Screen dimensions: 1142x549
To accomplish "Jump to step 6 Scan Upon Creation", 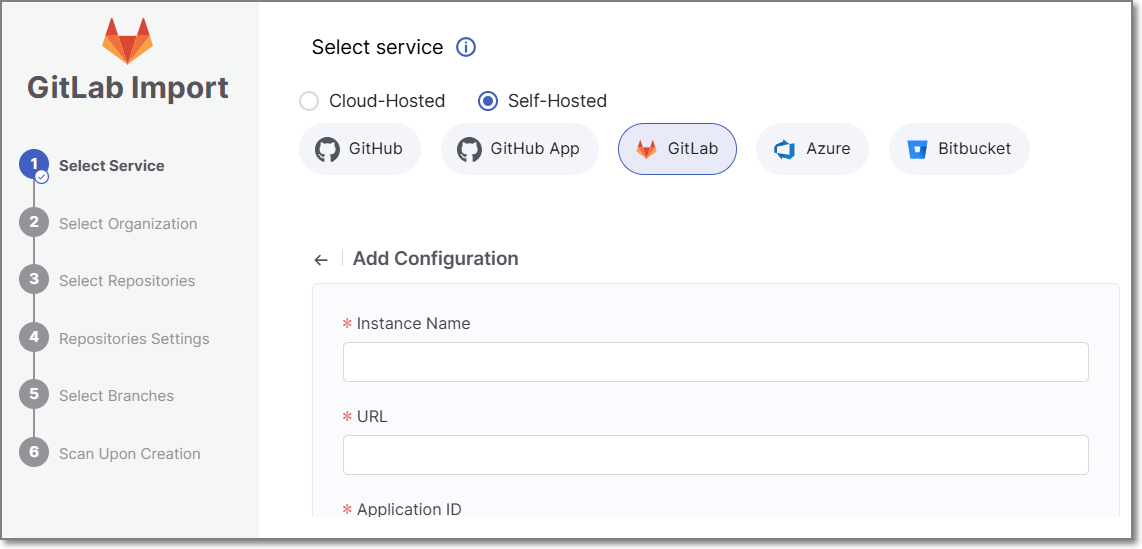I will pyautogui.click(x=130, y=454).
